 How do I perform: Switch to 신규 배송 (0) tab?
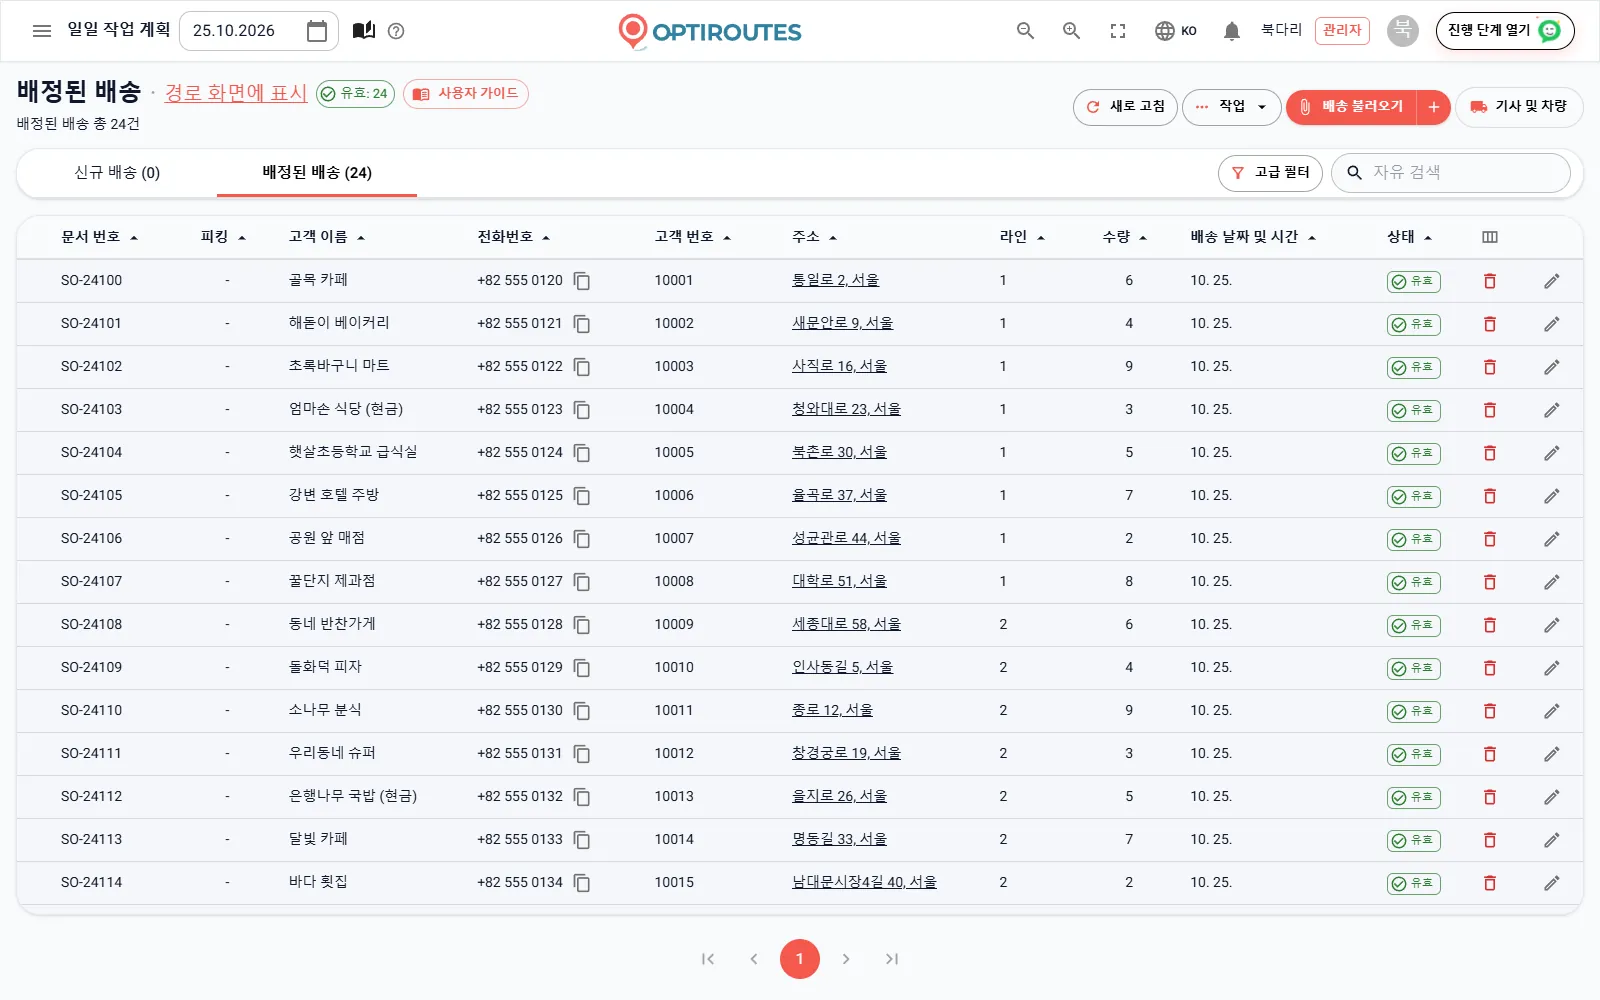[117, 173]
